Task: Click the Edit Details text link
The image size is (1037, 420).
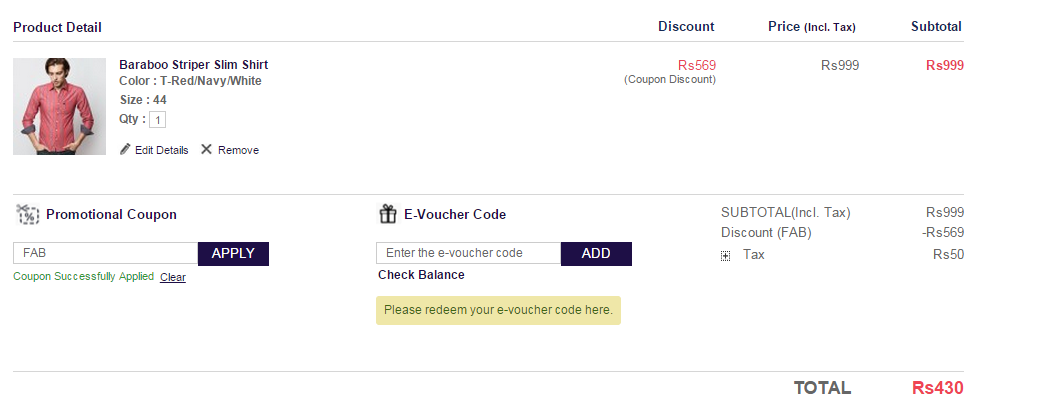Action: coord(161,150)
